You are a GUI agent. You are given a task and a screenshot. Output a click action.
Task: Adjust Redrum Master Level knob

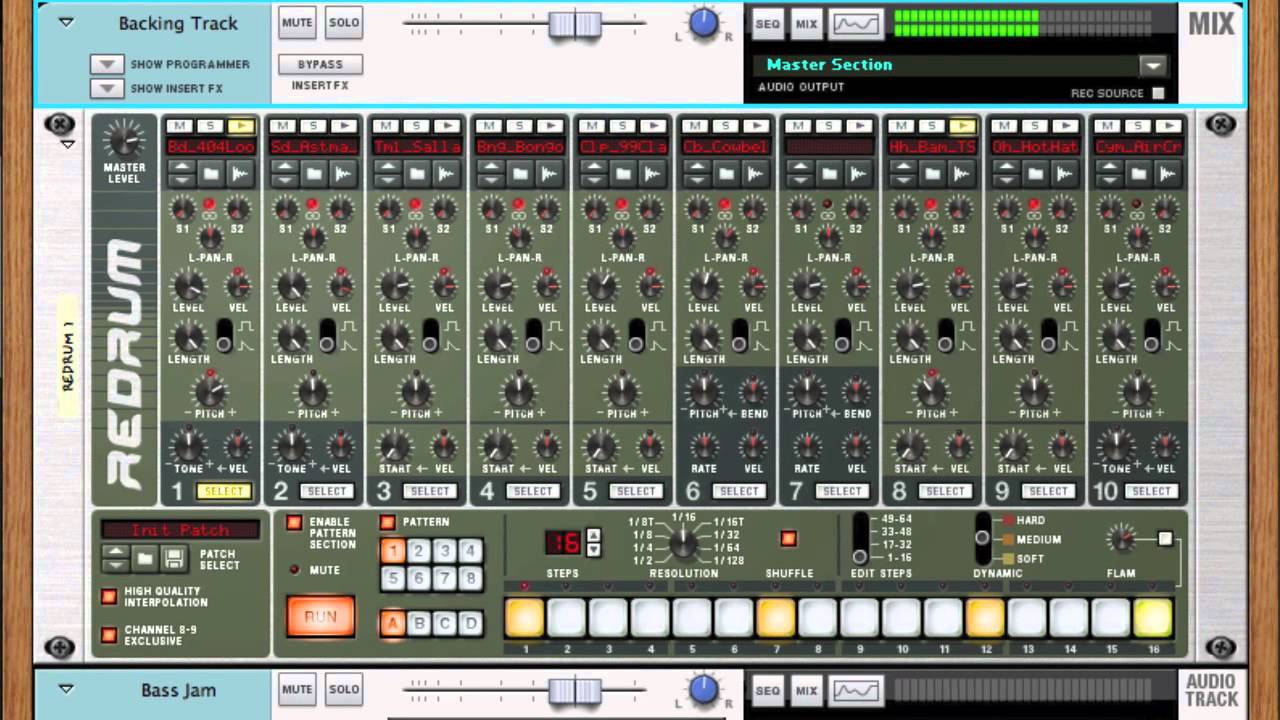tap(124, 139)
